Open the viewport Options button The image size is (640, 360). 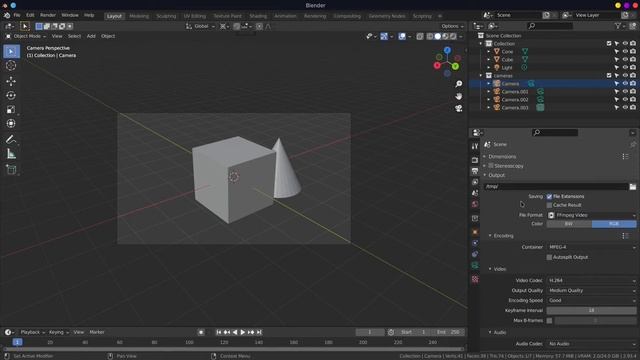point(453,26)
